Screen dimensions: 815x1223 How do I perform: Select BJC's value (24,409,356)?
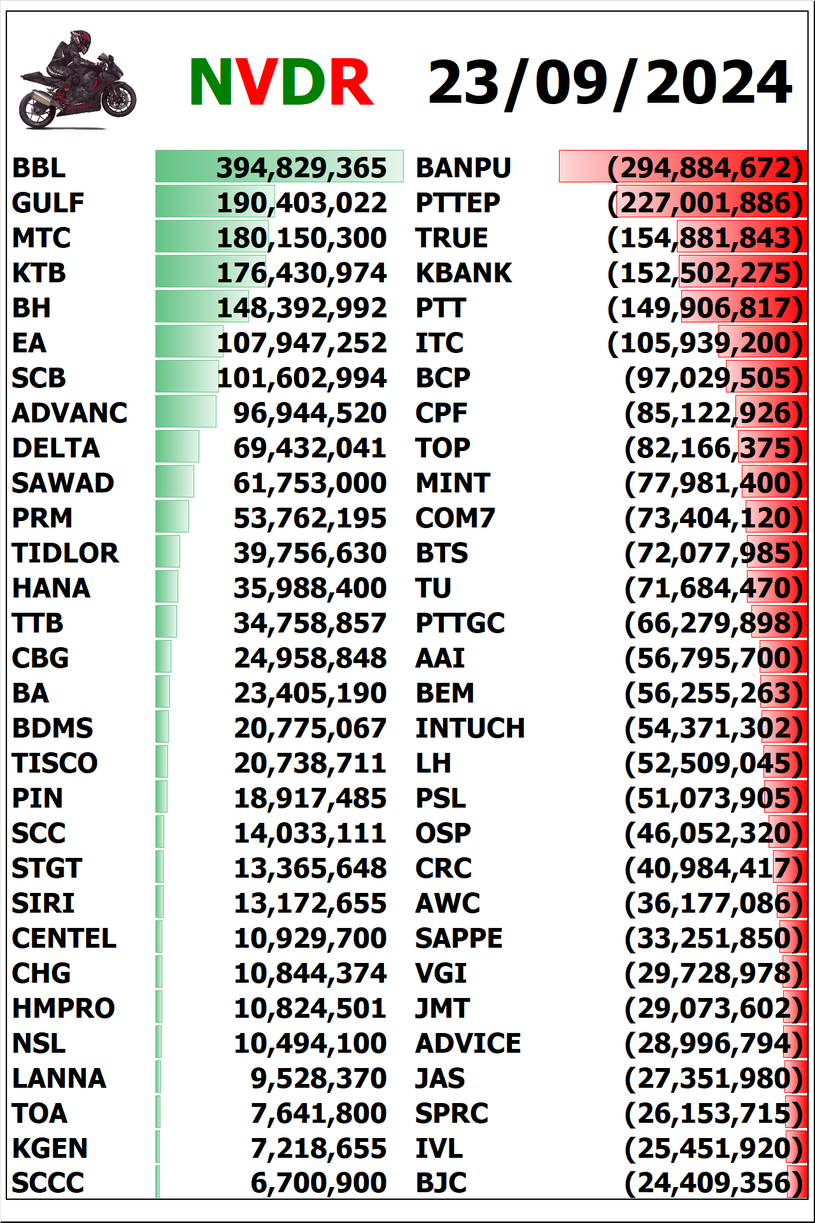point(713,1183)
